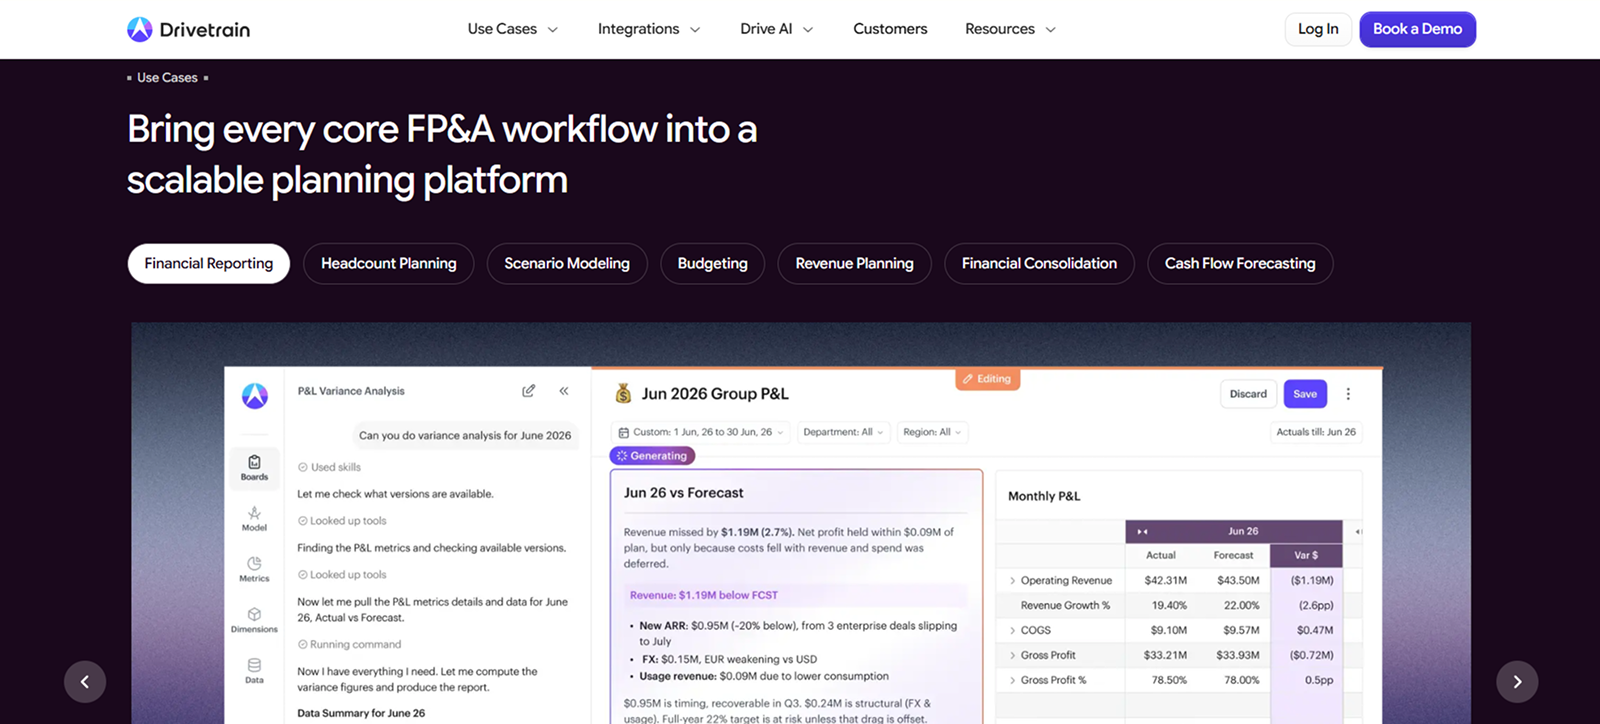The height and width of the screenshot is (724, 1600).
Task: Expand the Operating Revenue row
Action: tap(1012, 581)
